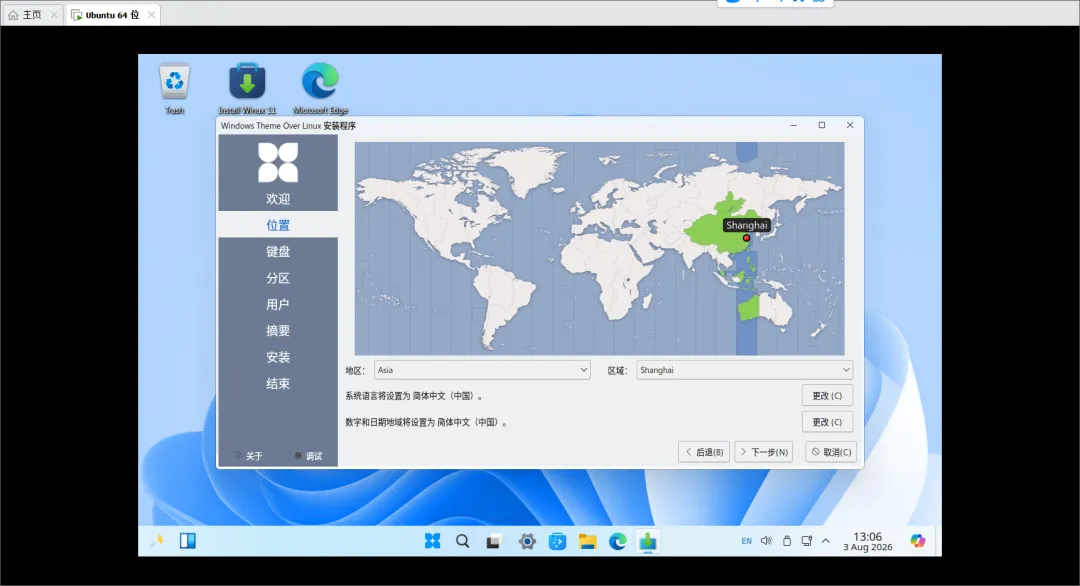
Task: Open clock showing 13:06
Action: 868,541
